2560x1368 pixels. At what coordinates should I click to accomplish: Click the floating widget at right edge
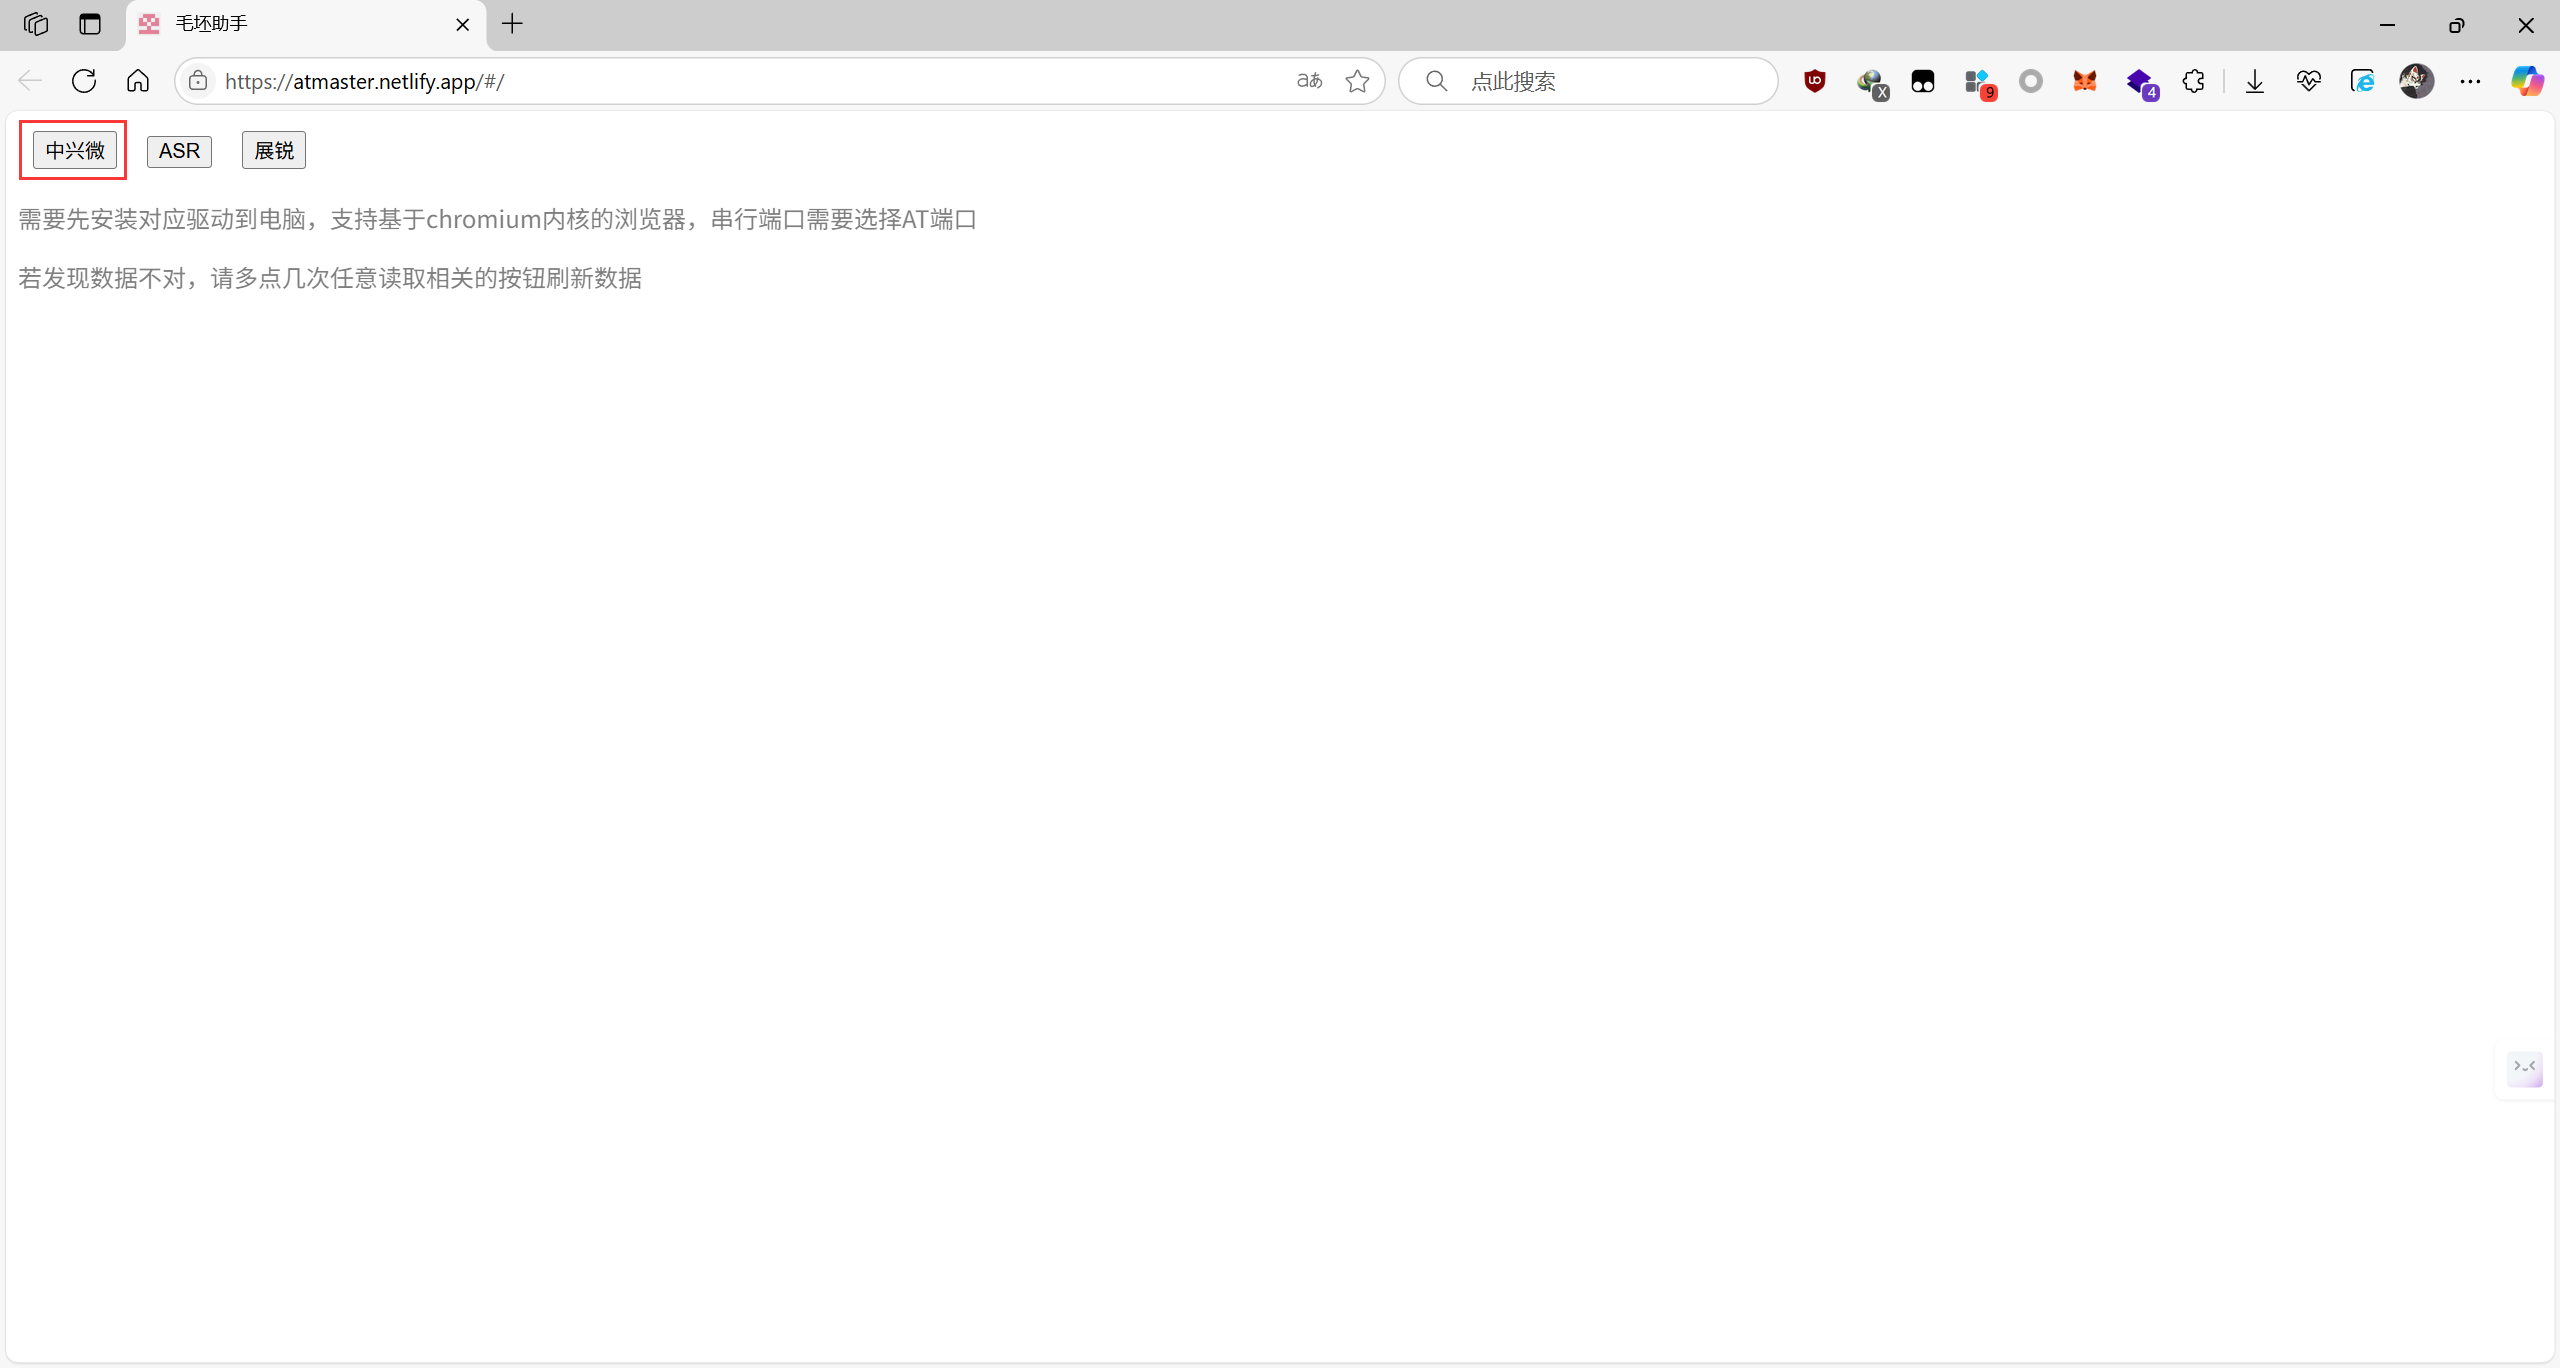(x=2525, y=1068)
